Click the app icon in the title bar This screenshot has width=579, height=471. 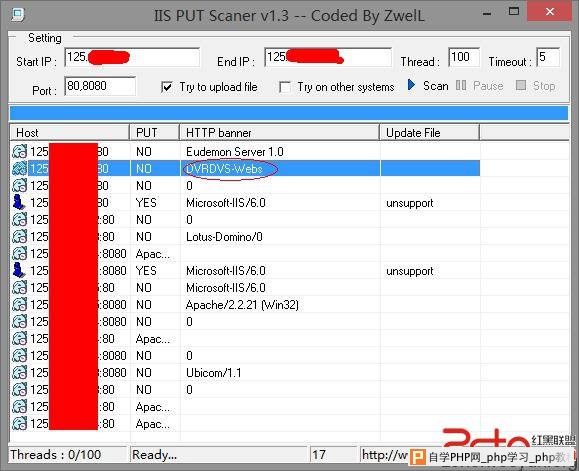pos(17,14)
